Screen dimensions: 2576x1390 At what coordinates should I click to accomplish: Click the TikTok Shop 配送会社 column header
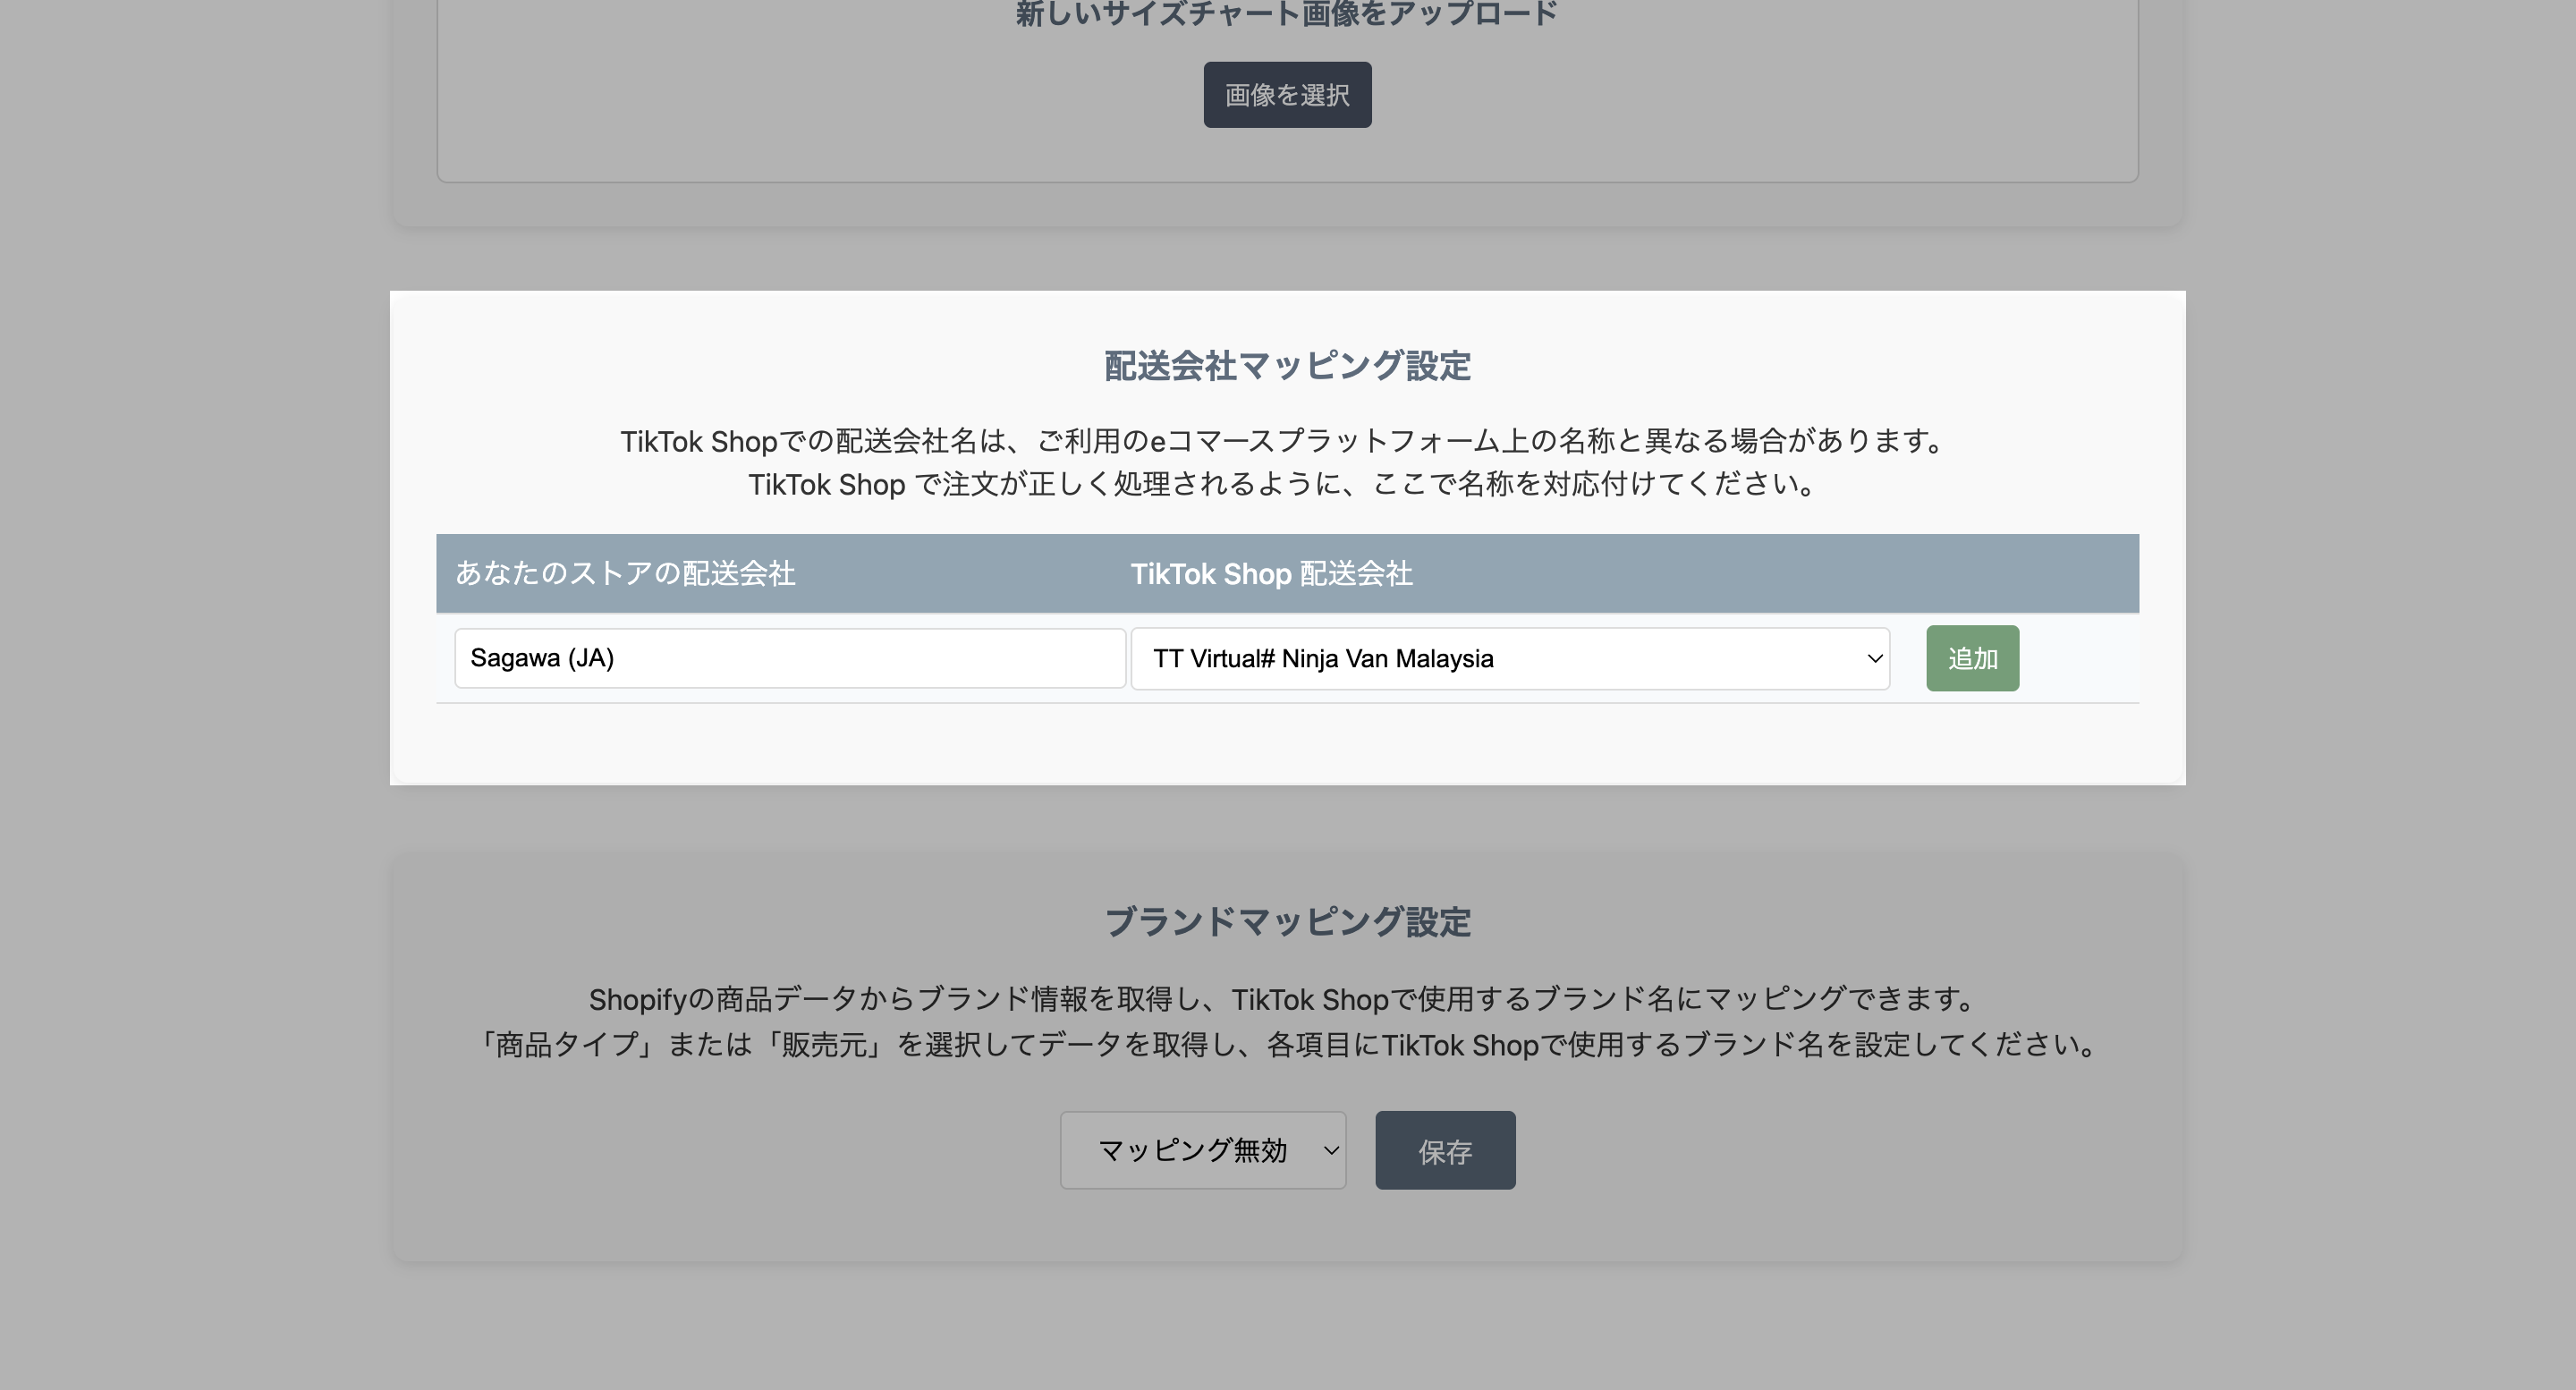(x=1270, y=573)
